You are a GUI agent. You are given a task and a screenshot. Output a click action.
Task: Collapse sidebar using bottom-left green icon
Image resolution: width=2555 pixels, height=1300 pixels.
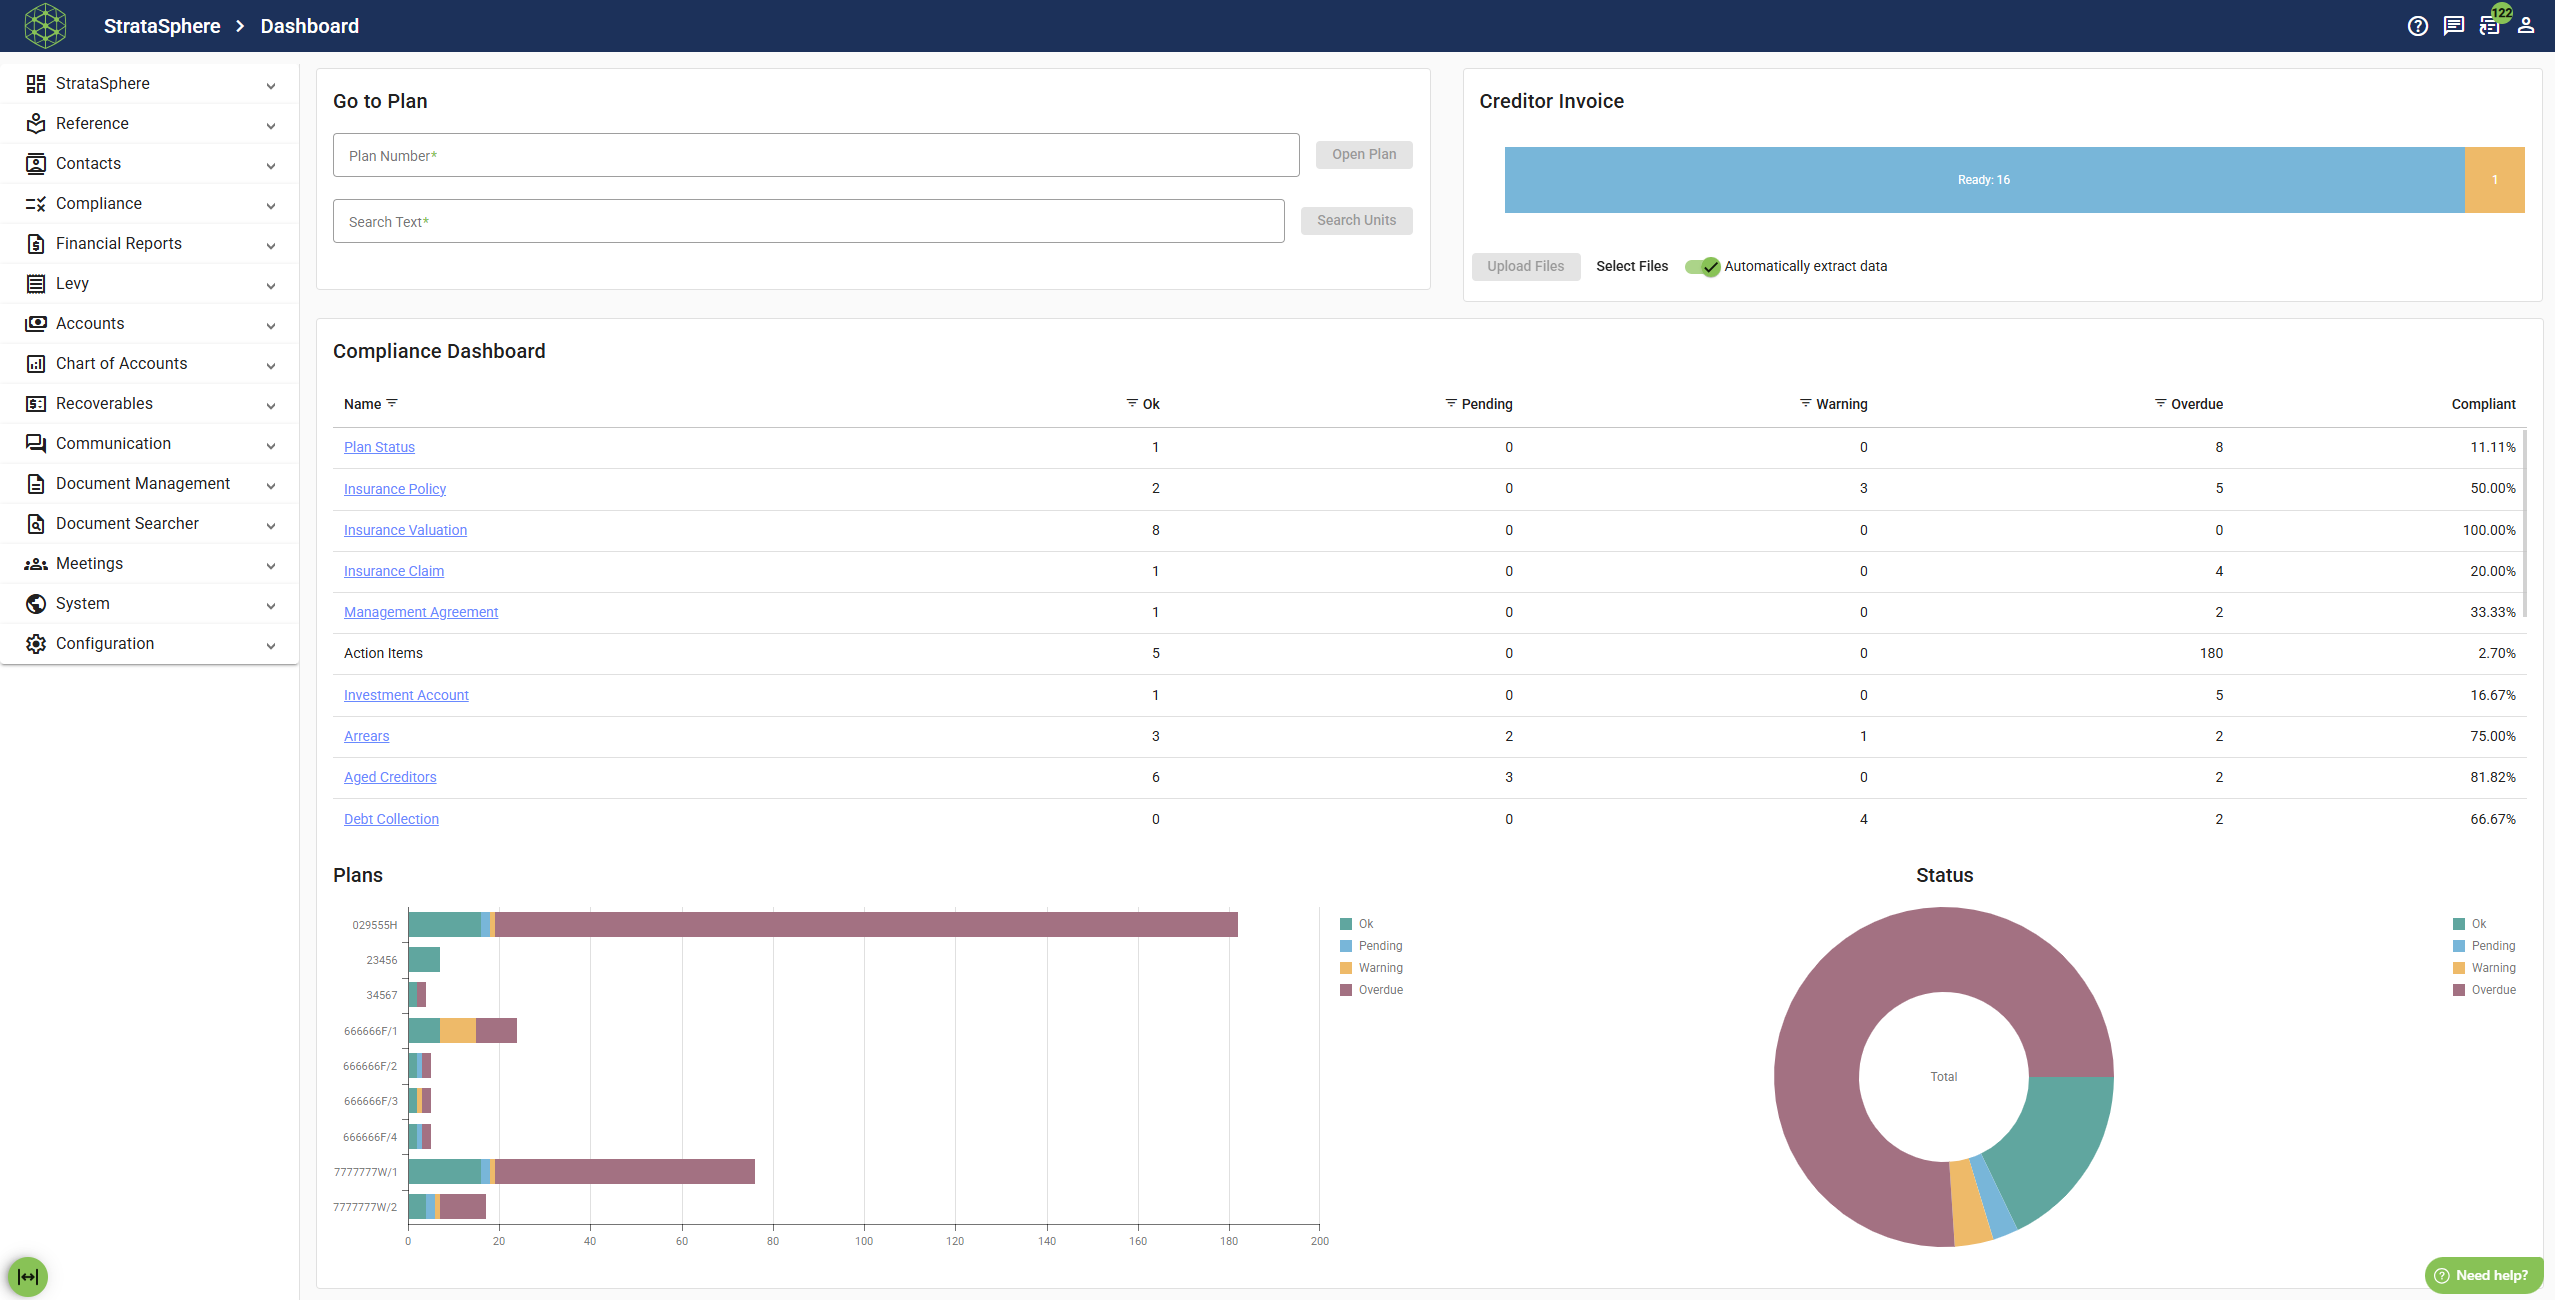point(27,1276)
